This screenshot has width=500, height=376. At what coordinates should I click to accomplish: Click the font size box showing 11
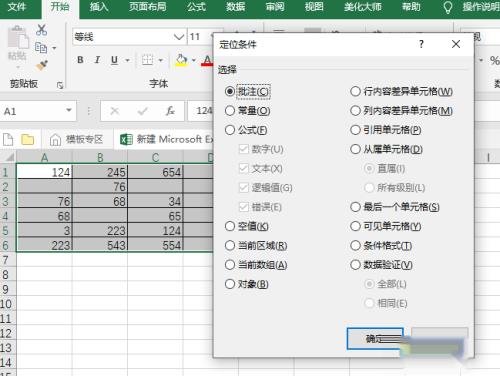[200, 37]
